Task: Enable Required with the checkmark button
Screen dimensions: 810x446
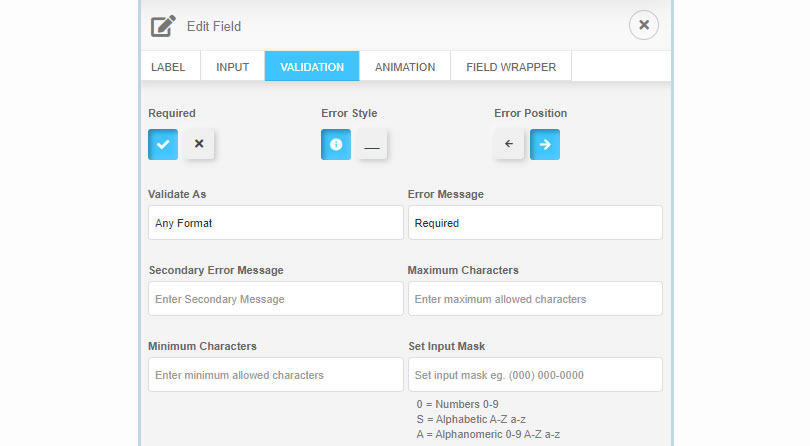Action: (x=163, y=144)
